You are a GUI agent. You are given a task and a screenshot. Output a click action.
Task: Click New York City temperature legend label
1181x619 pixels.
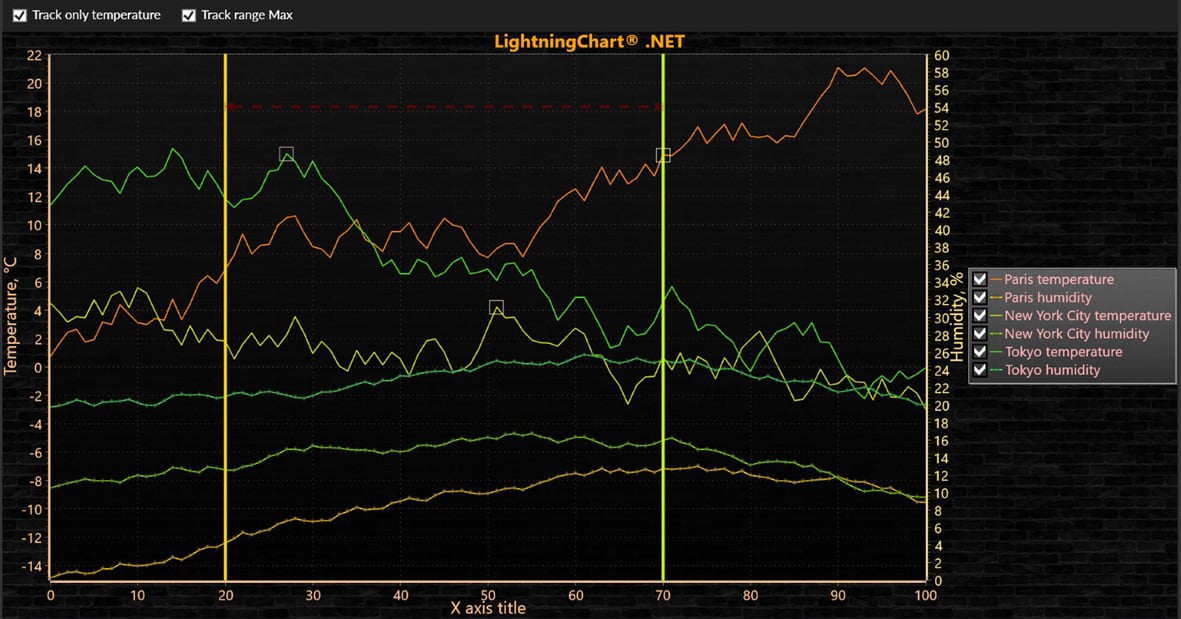(x=1088, y=316)
